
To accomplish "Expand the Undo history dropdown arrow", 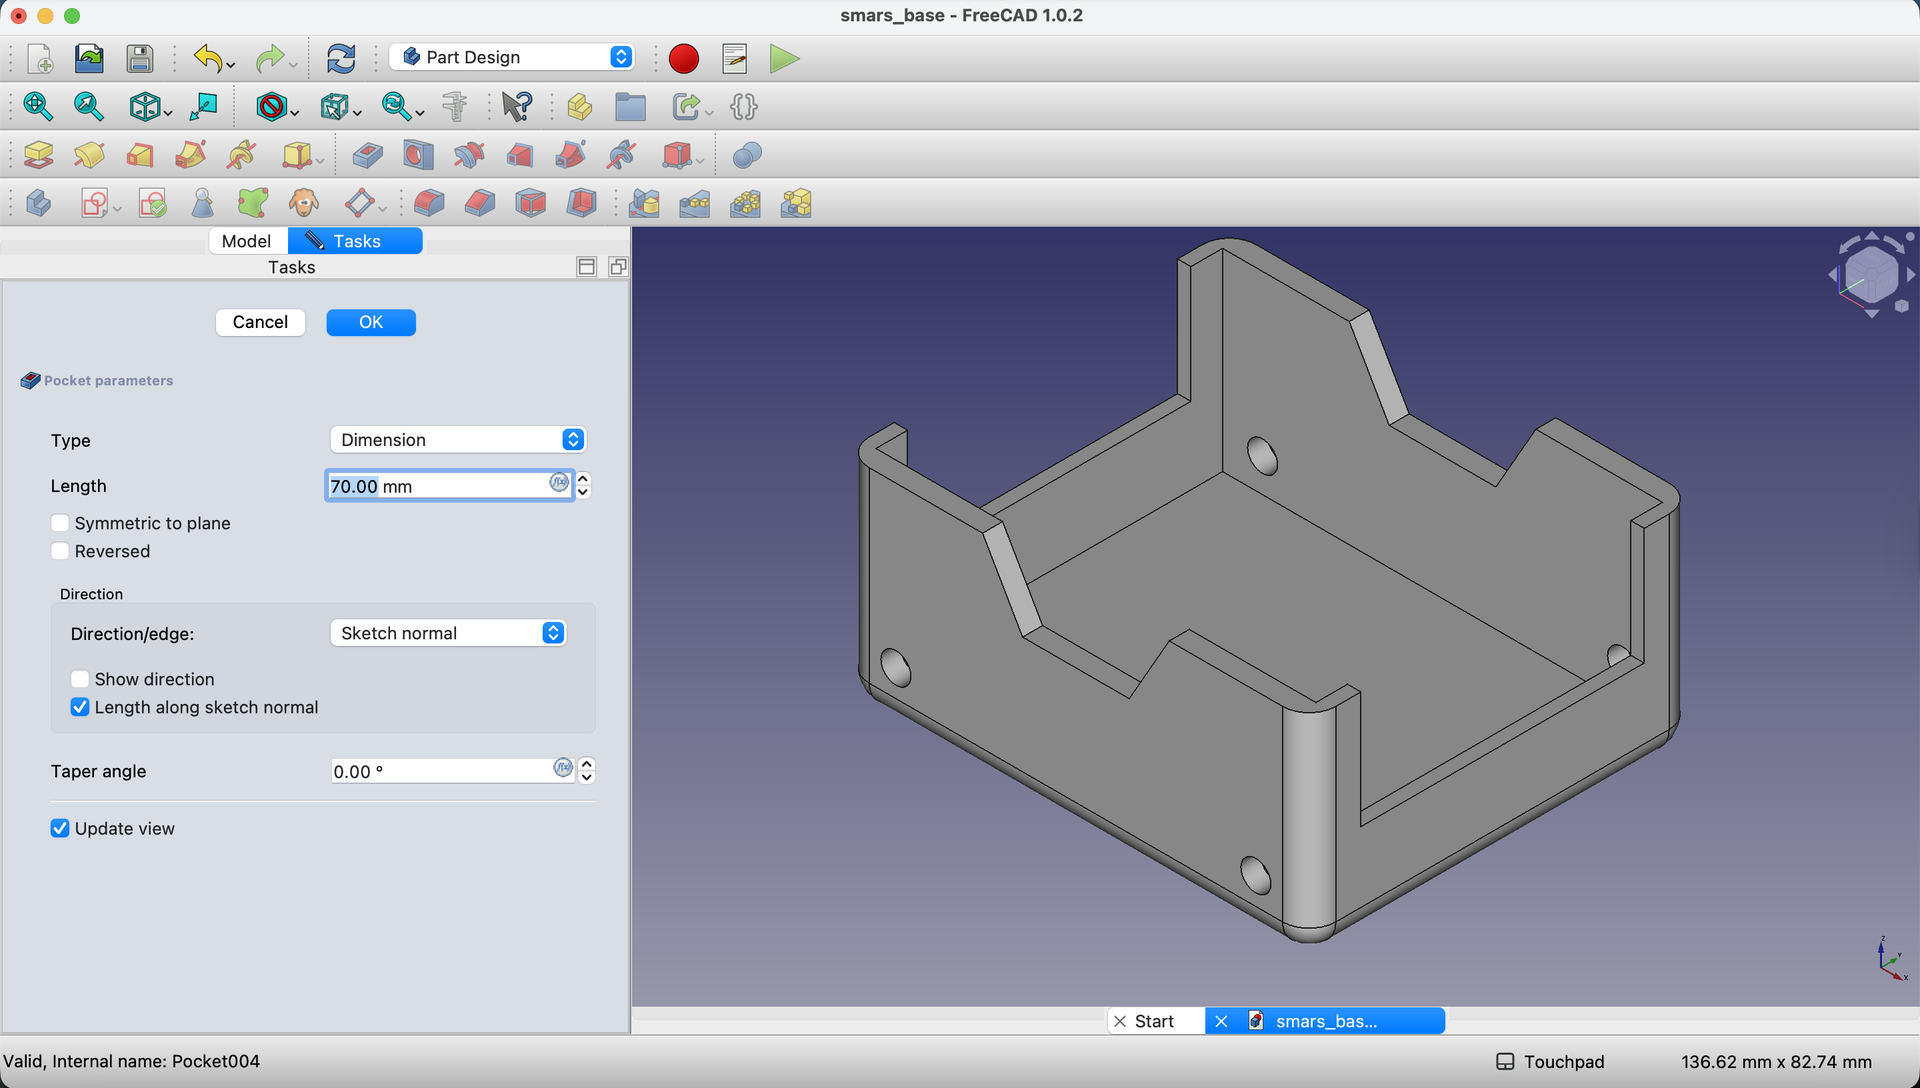I will tap(231, 65).
